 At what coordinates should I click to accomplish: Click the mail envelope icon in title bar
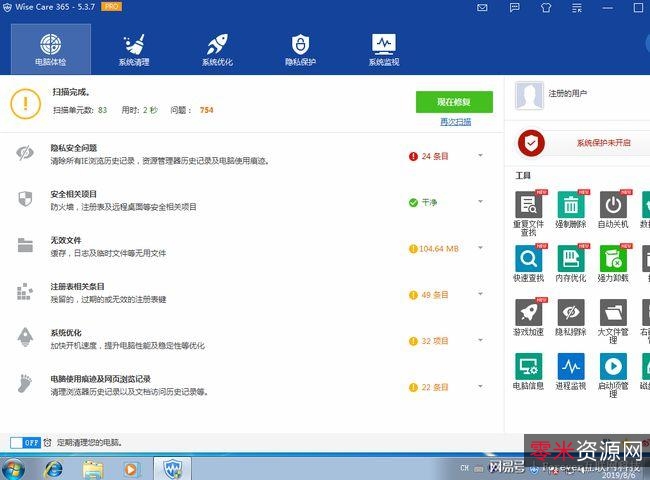tap(482, 7)
